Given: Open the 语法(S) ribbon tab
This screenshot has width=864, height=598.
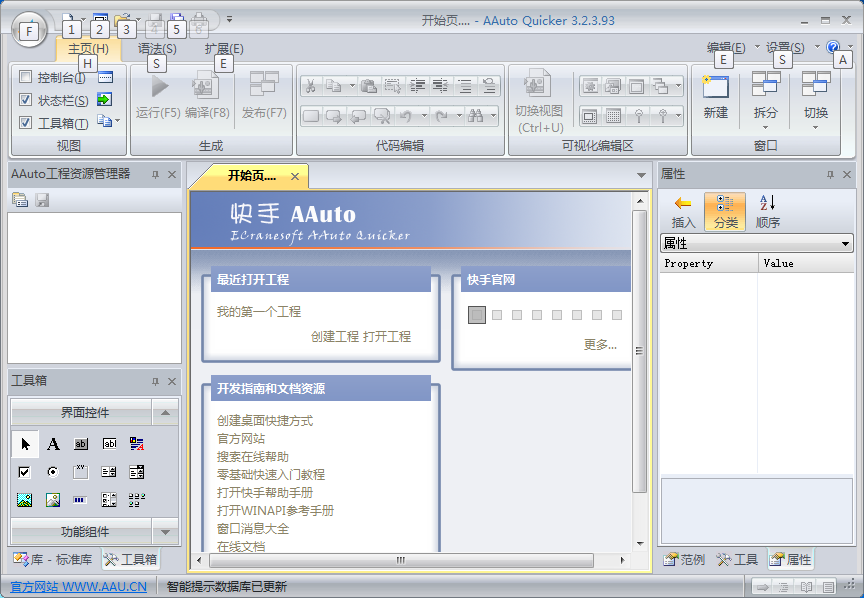Looking at the screenshot, I should coord(157,48).
